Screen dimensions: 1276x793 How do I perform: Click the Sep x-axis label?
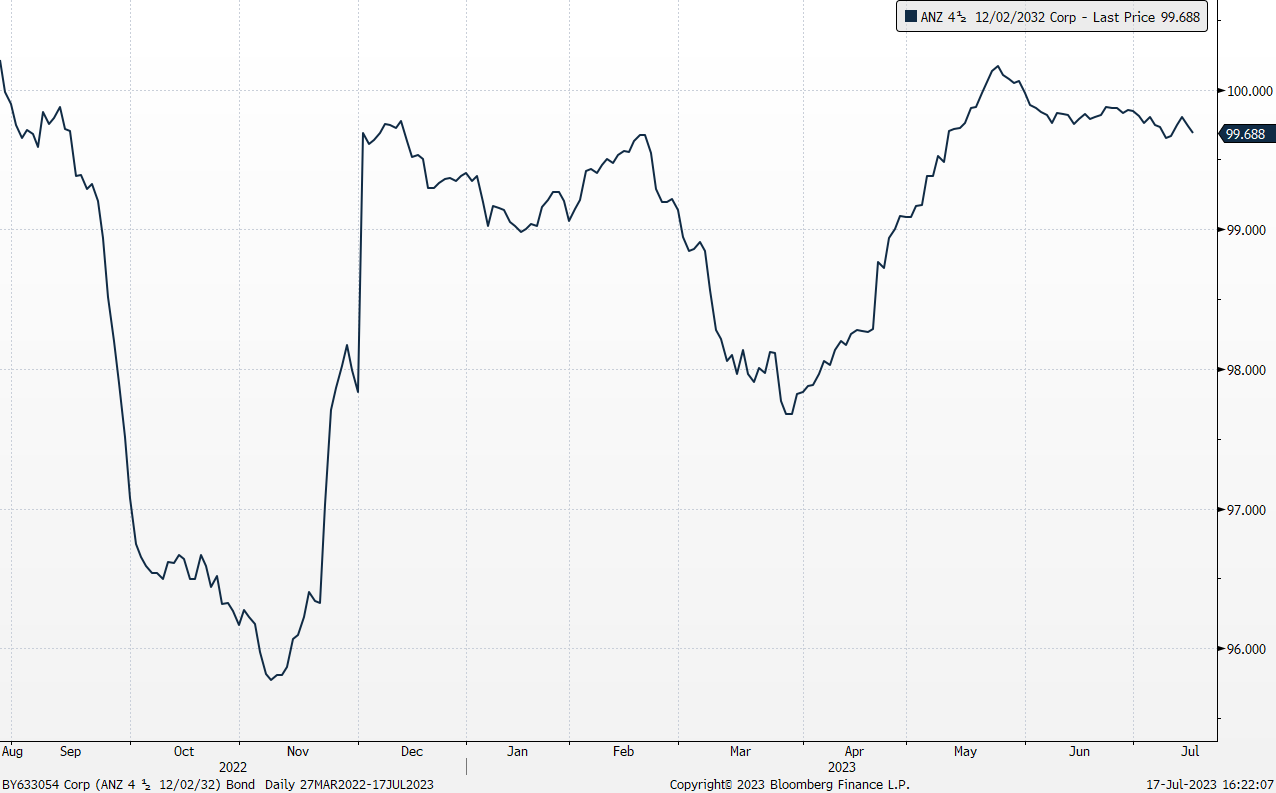point(70,751)
